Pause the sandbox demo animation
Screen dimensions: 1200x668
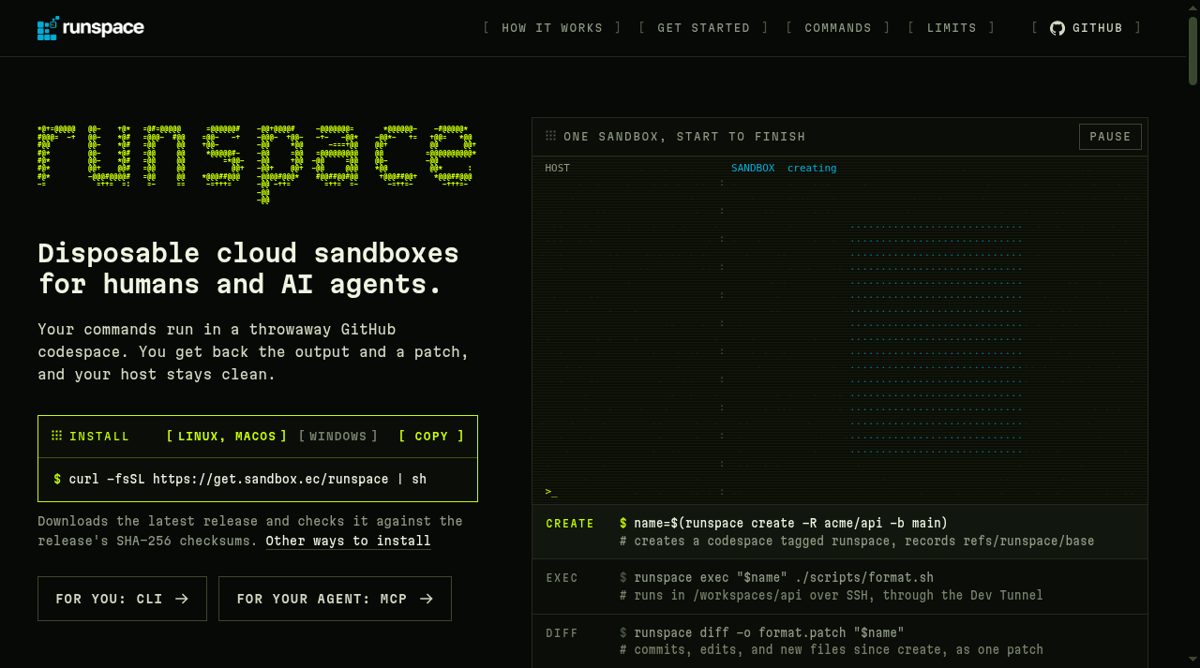coord(1110,136)
